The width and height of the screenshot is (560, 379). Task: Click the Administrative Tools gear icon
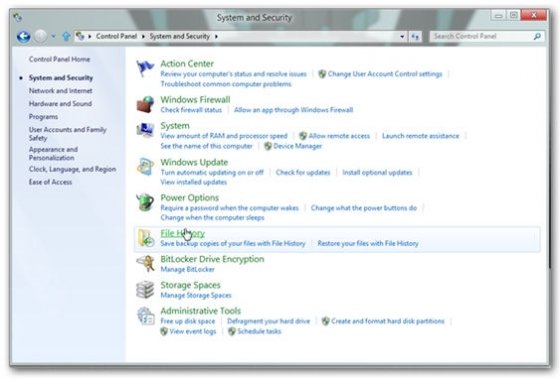point(146,316)
